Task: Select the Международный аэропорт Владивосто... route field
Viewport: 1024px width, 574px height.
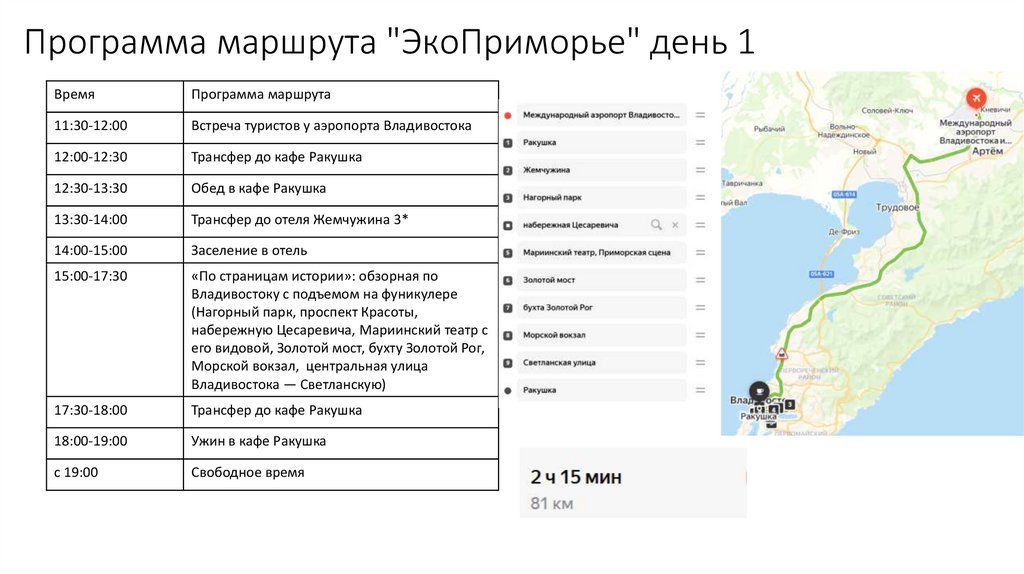Action: [x=601, y=115]
